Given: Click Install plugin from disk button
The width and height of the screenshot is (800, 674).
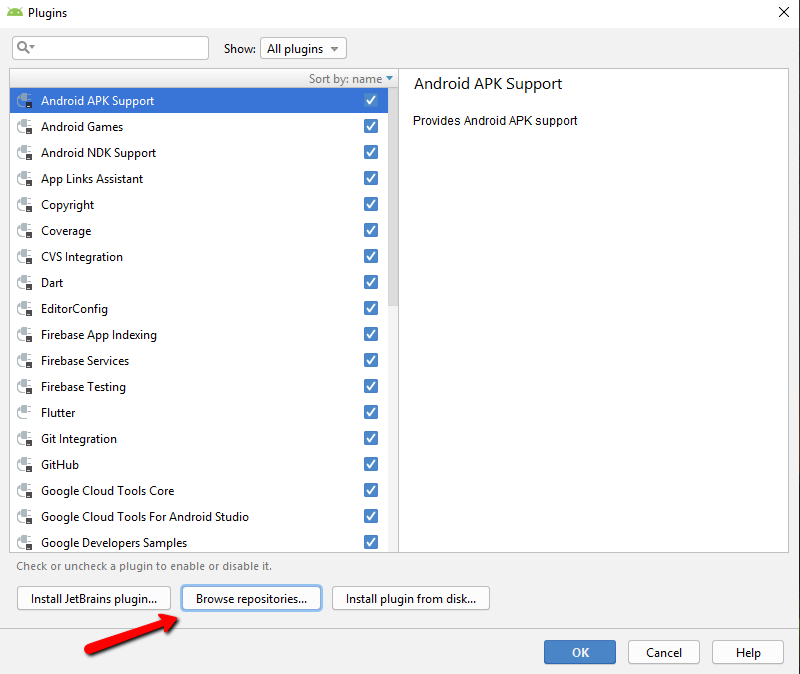Looking at the screenshot, I should (x=411, y=598).
